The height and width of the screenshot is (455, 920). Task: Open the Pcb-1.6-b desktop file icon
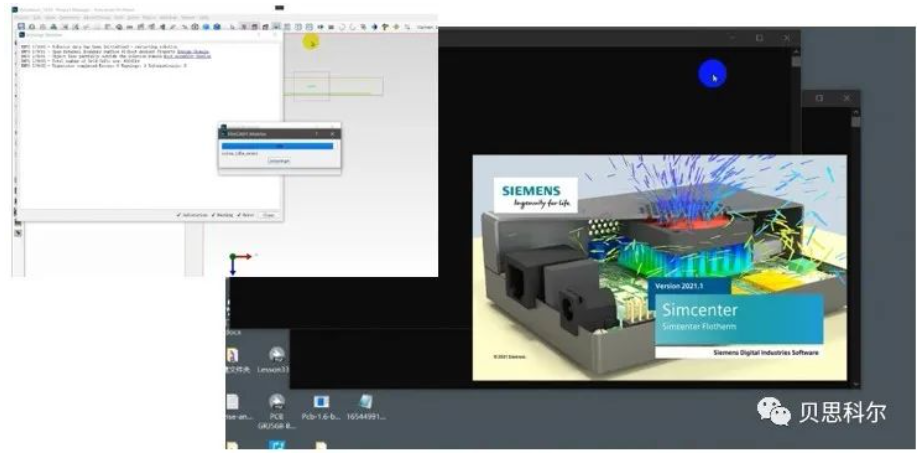[322, 402]
